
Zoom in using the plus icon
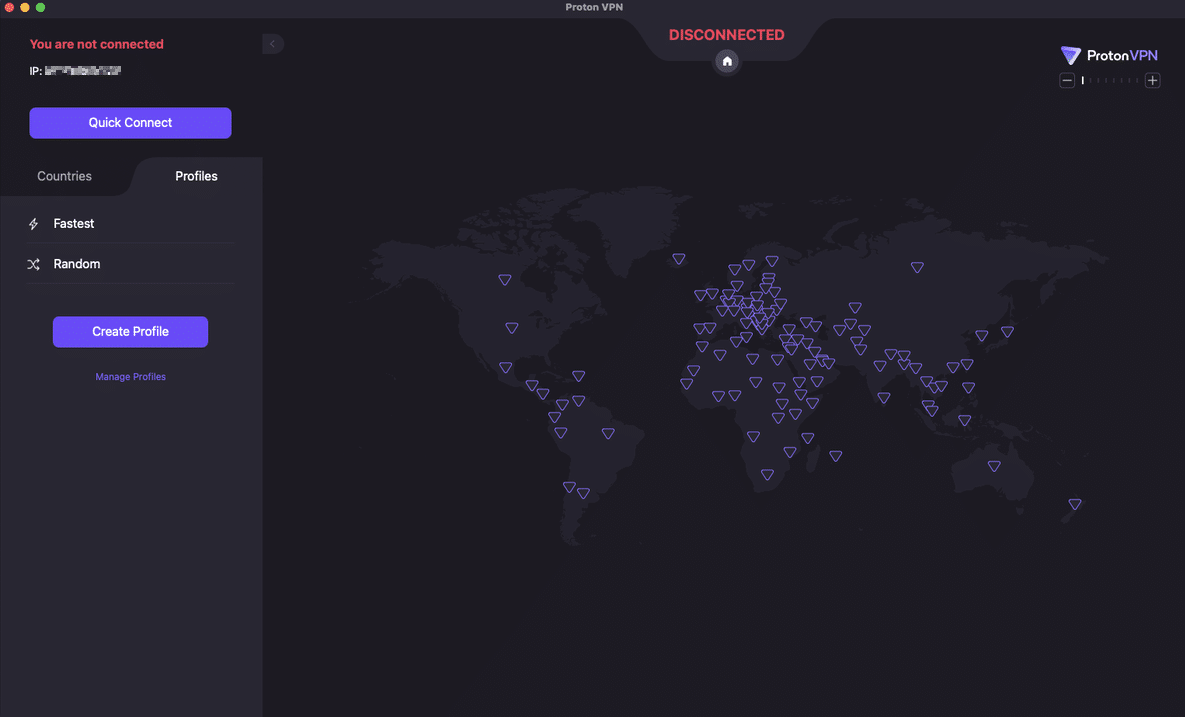1152,79
